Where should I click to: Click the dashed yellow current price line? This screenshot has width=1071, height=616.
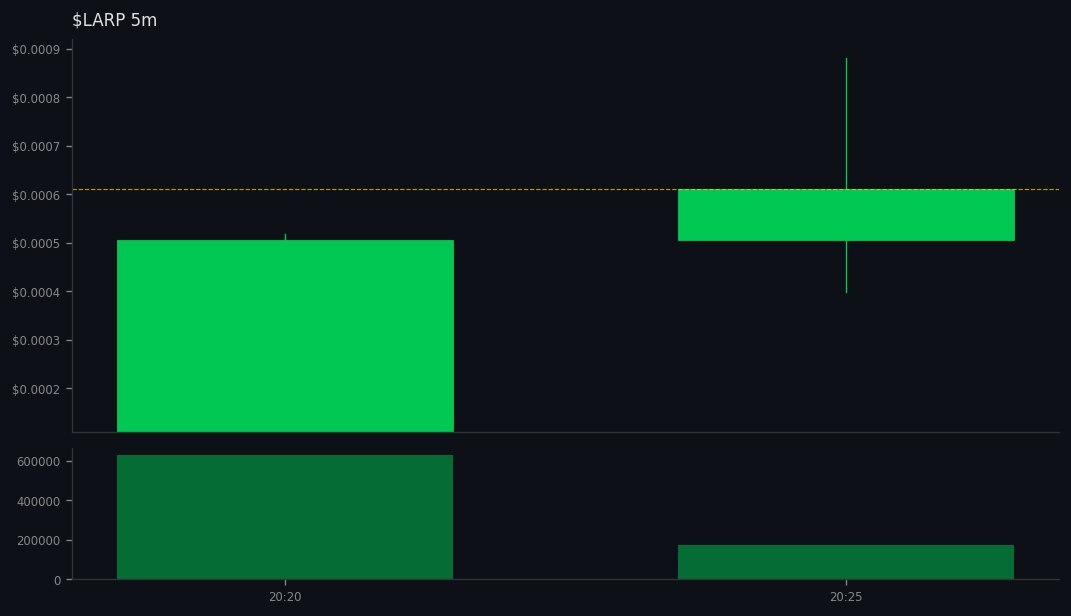(550, 188)
